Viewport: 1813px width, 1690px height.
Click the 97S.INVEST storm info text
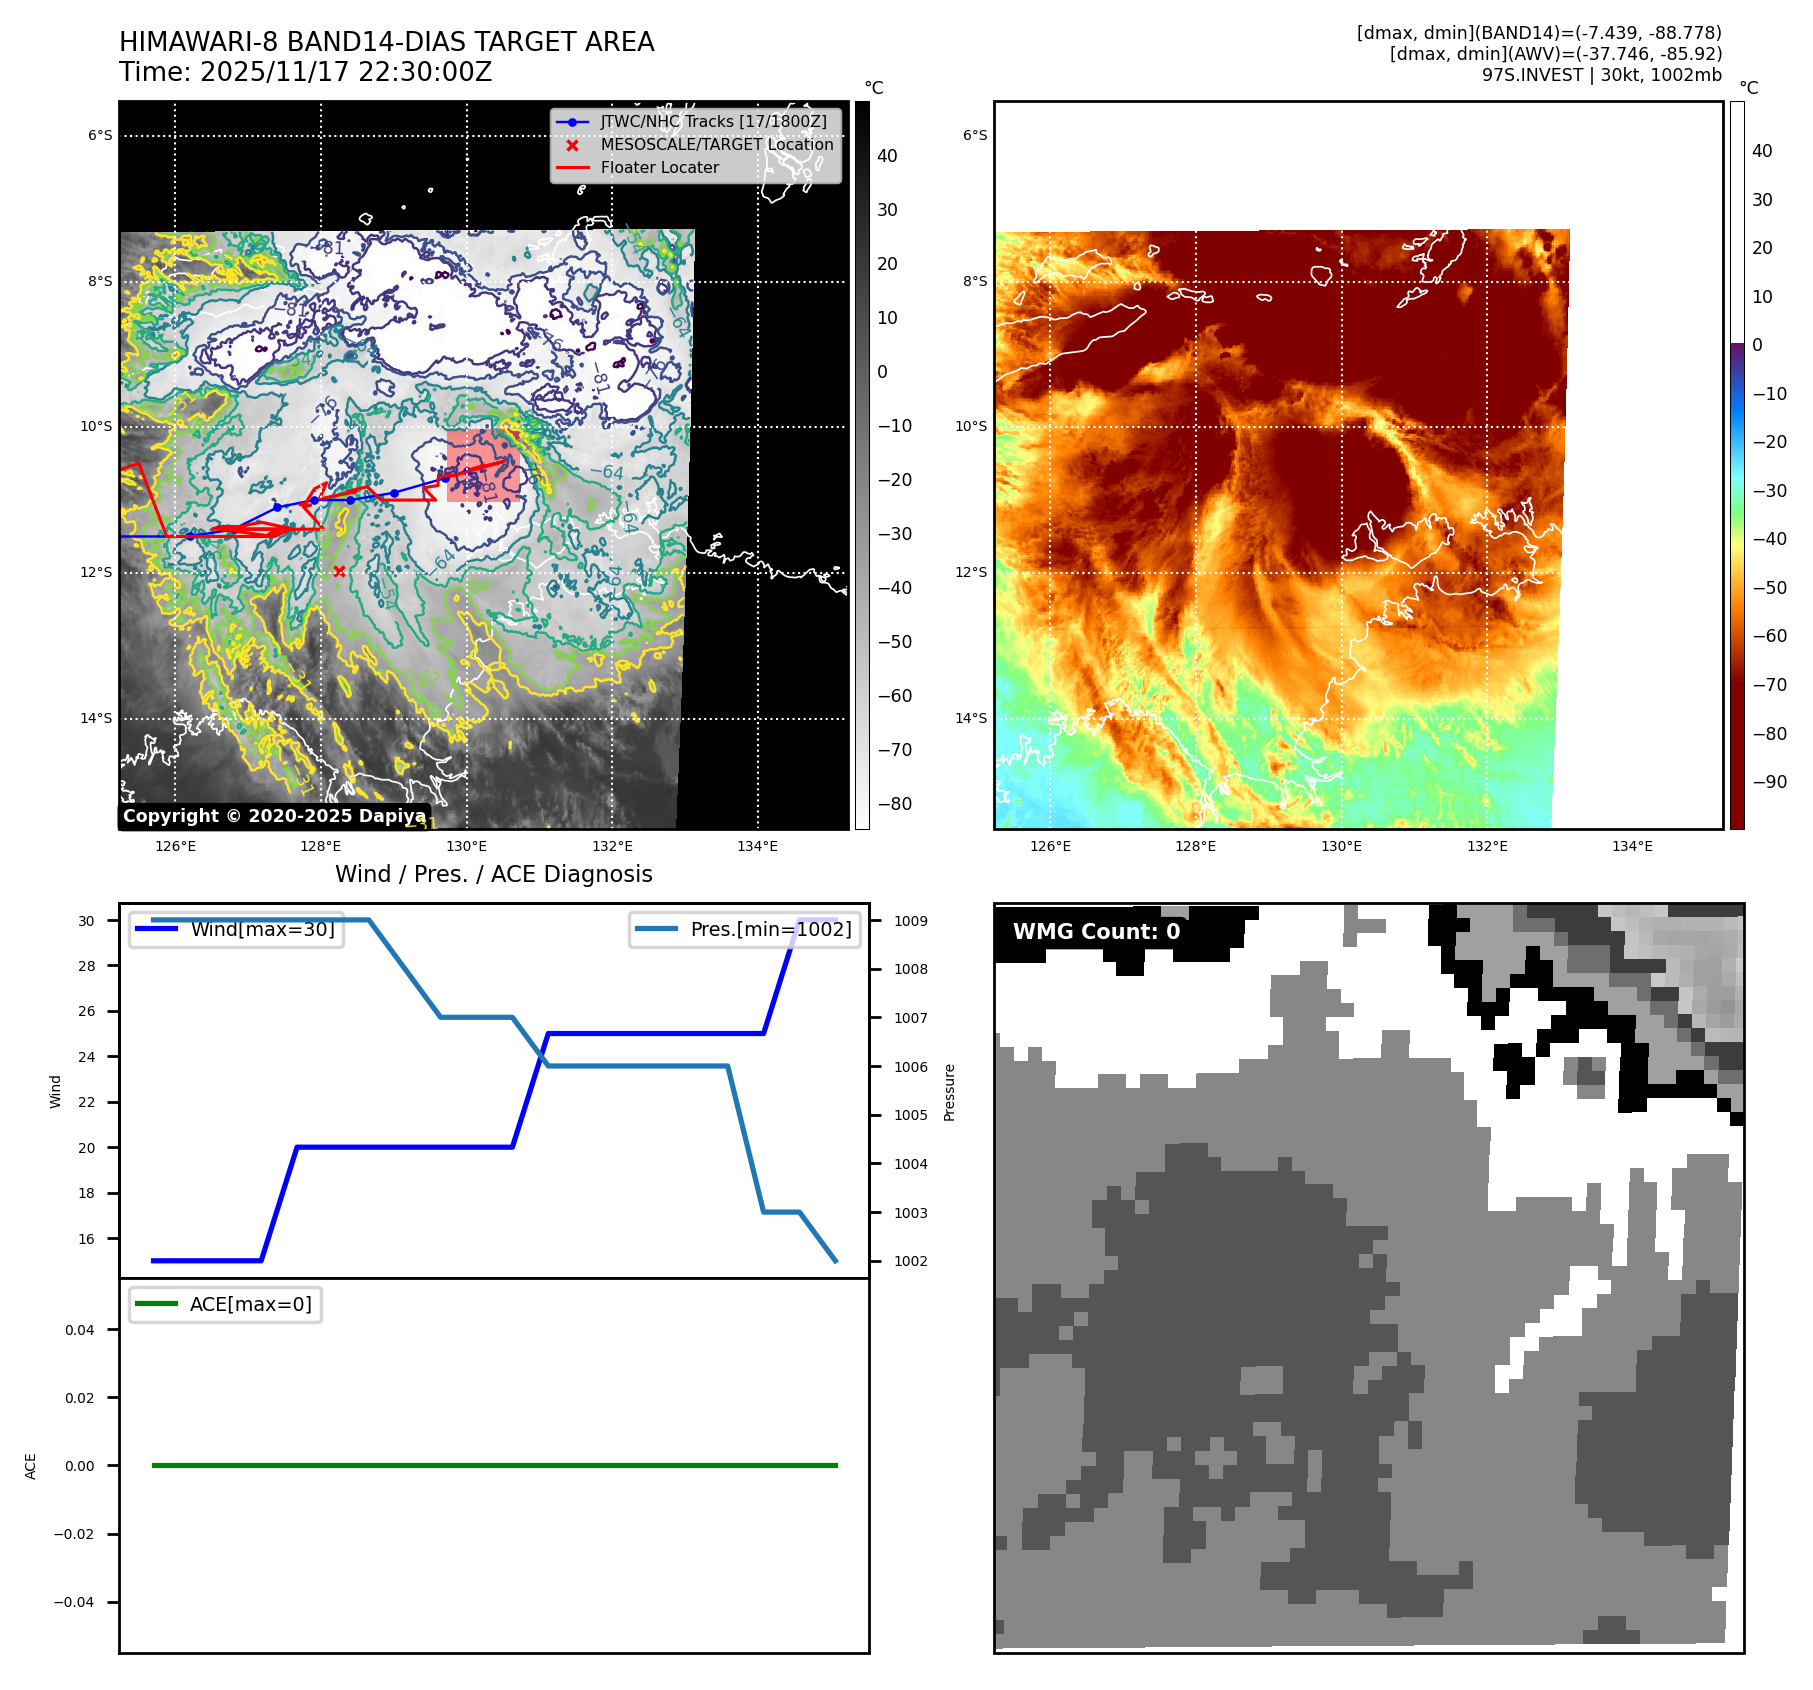(1601, 75)
